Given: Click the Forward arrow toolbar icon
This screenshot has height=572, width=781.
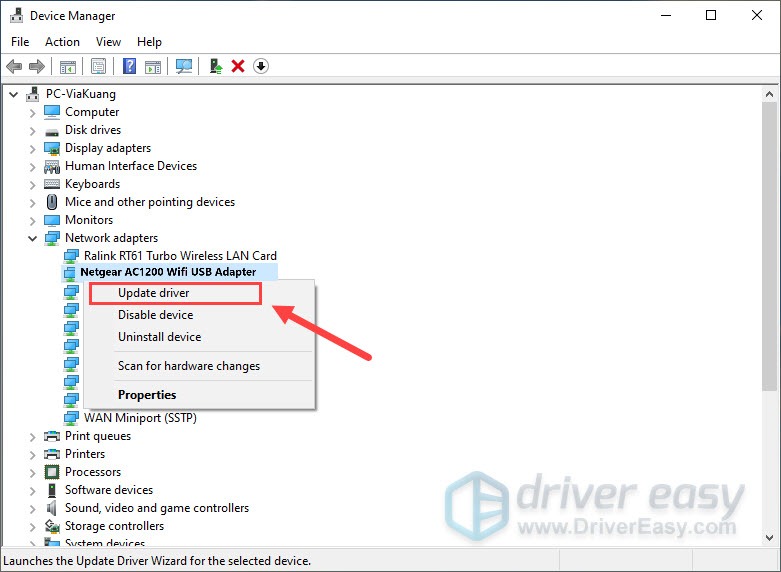Looking at the screenshot, I should pos(37,66).
